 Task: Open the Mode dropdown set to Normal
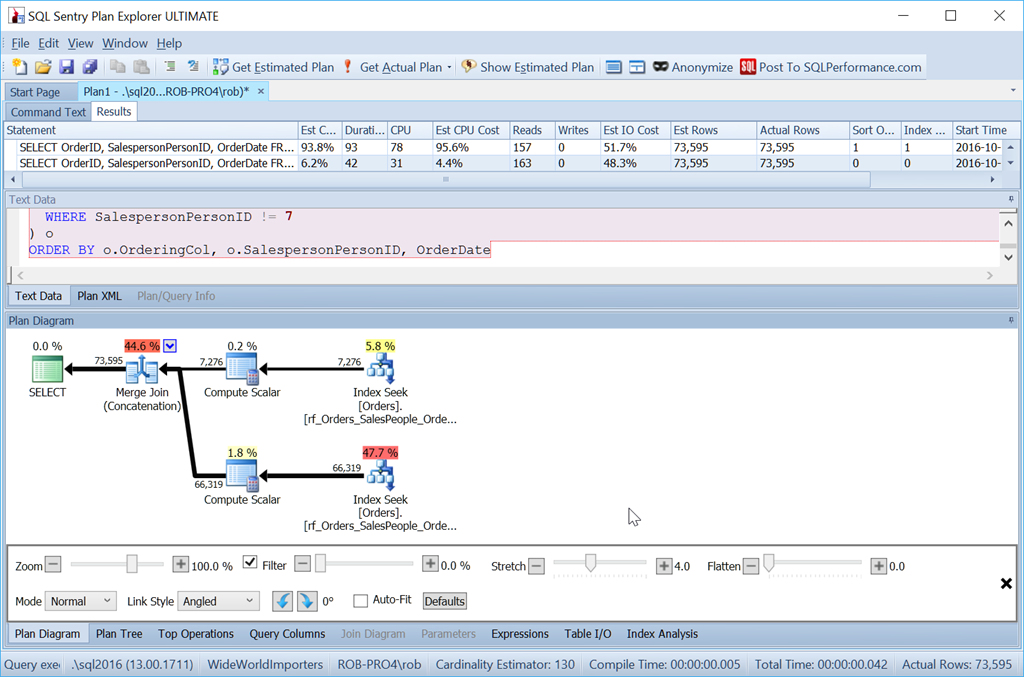click(80, 601)
